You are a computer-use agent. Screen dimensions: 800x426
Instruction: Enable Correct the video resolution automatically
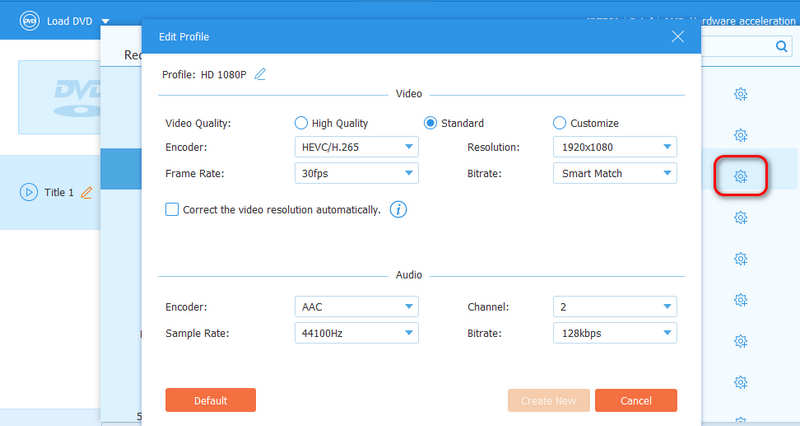(x=172, y=210)
